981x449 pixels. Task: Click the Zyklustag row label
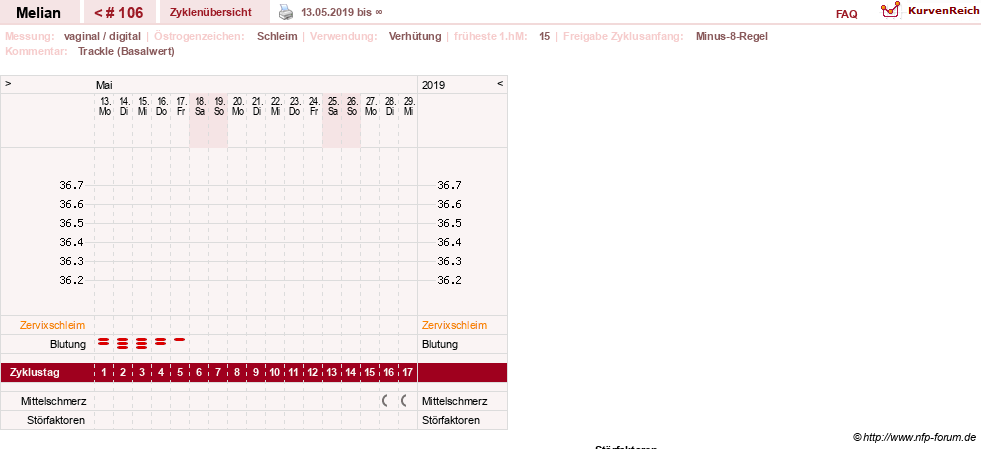pyautogui.click(x=35, y=373)
